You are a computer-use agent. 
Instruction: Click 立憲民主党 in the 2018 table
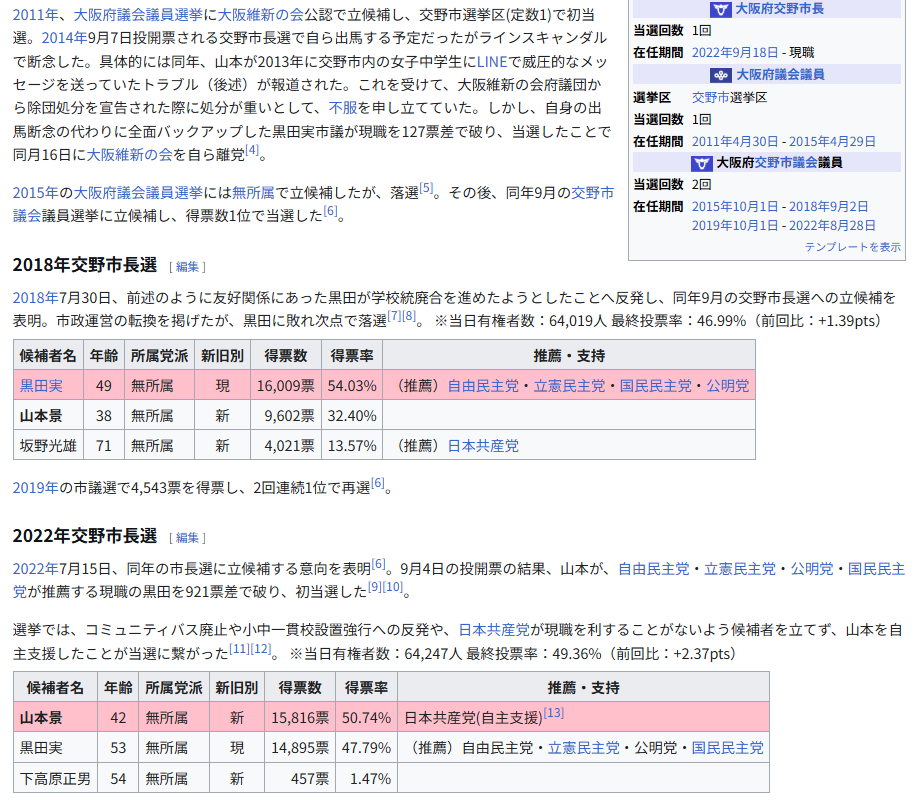click(x=569, y=386)
